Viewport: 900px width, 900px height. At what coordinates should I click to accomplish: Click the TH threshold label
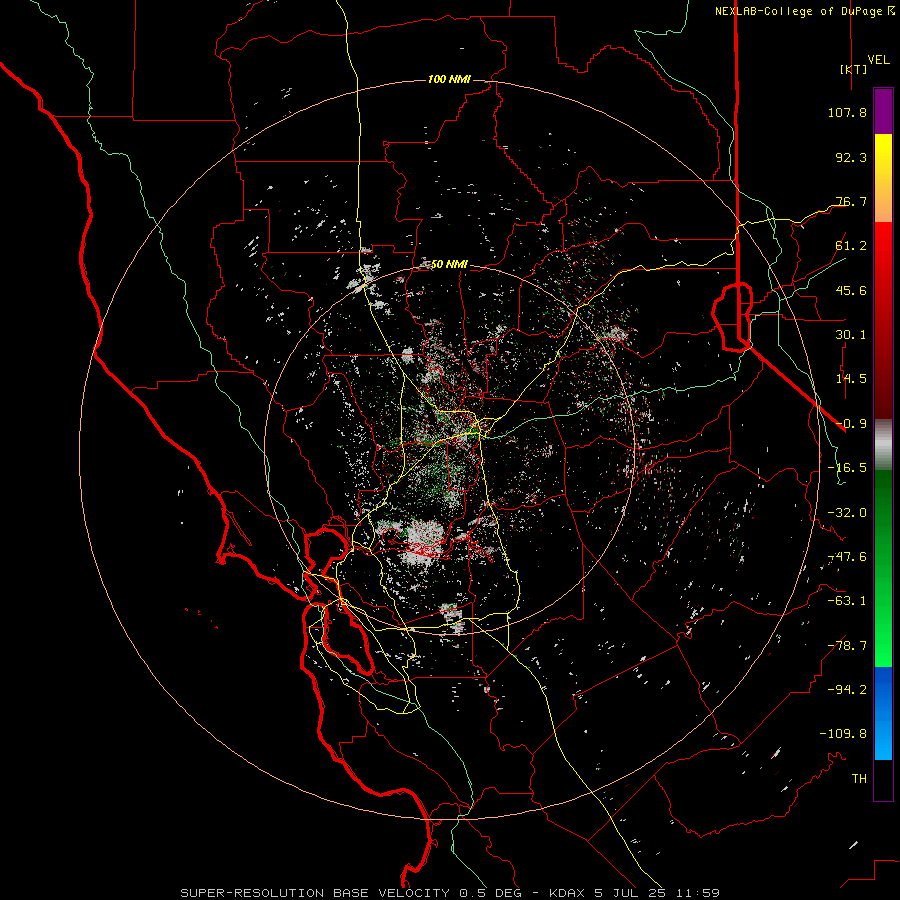point(859,779)
